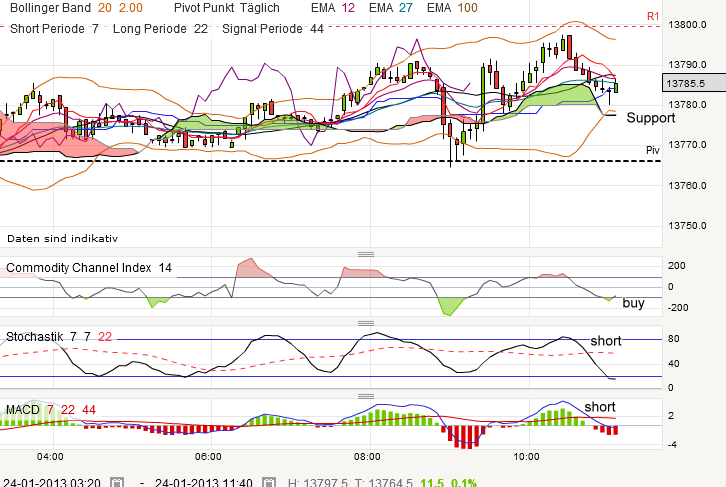Select the Commodity Channel Index 14 label
The height and width of the screenshot is (487, 726).
(89, 268)
